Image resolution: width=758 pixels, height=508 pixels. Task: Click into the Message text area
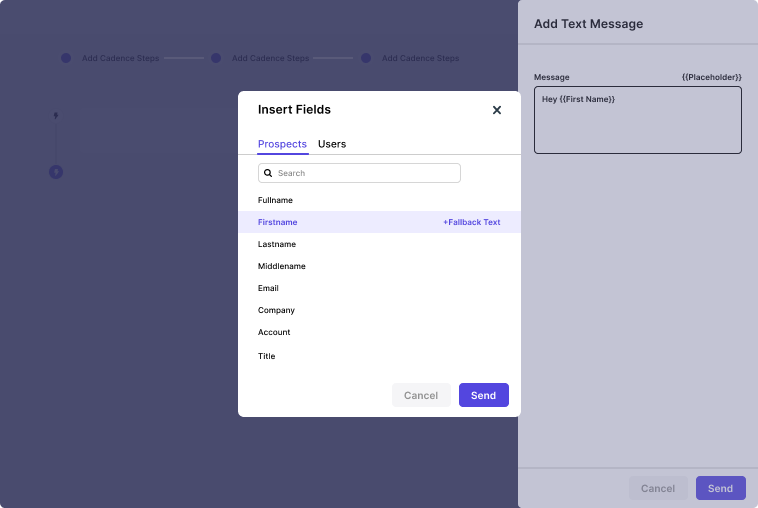[x=638, y=120]
